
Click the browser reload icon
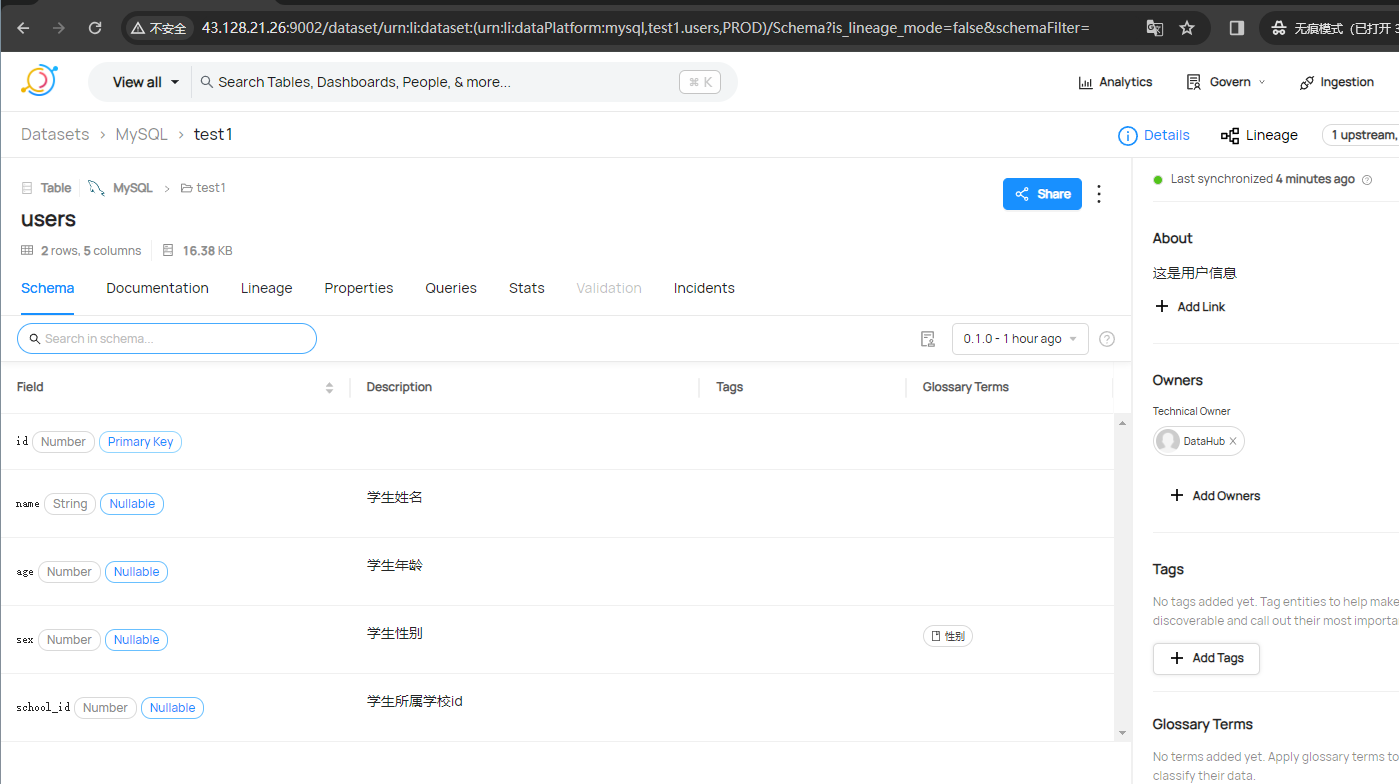pyautogui.click(x=95, y=28)
